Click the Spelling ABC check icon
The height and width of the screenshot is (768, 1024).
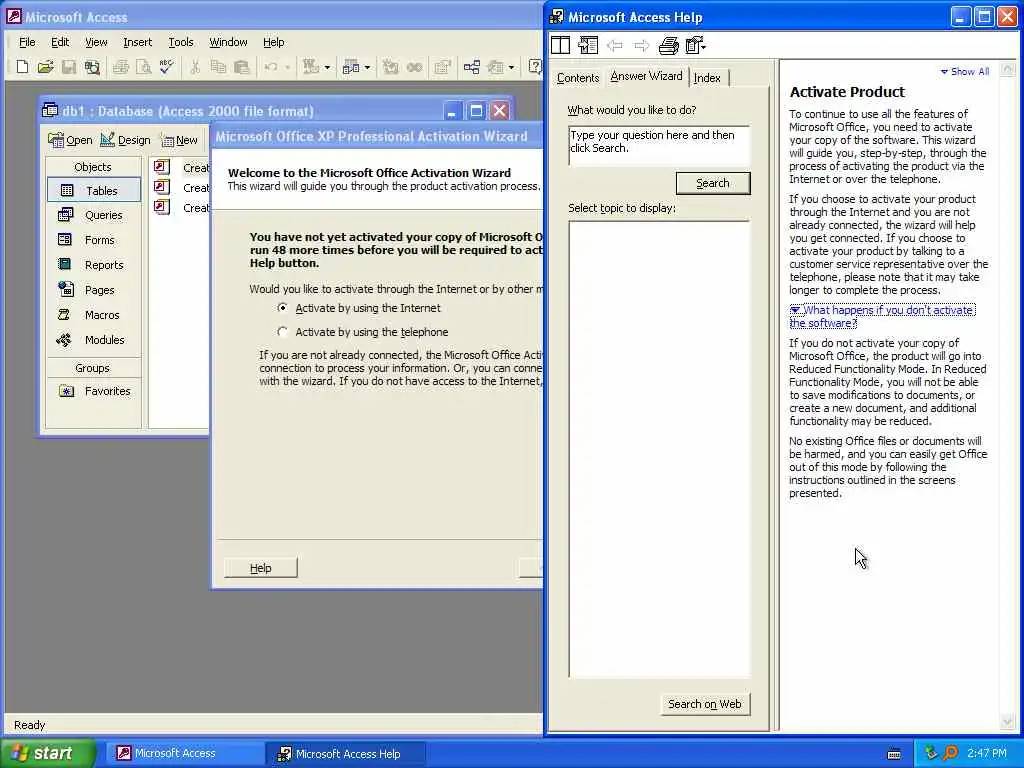[x=167, y=67]
